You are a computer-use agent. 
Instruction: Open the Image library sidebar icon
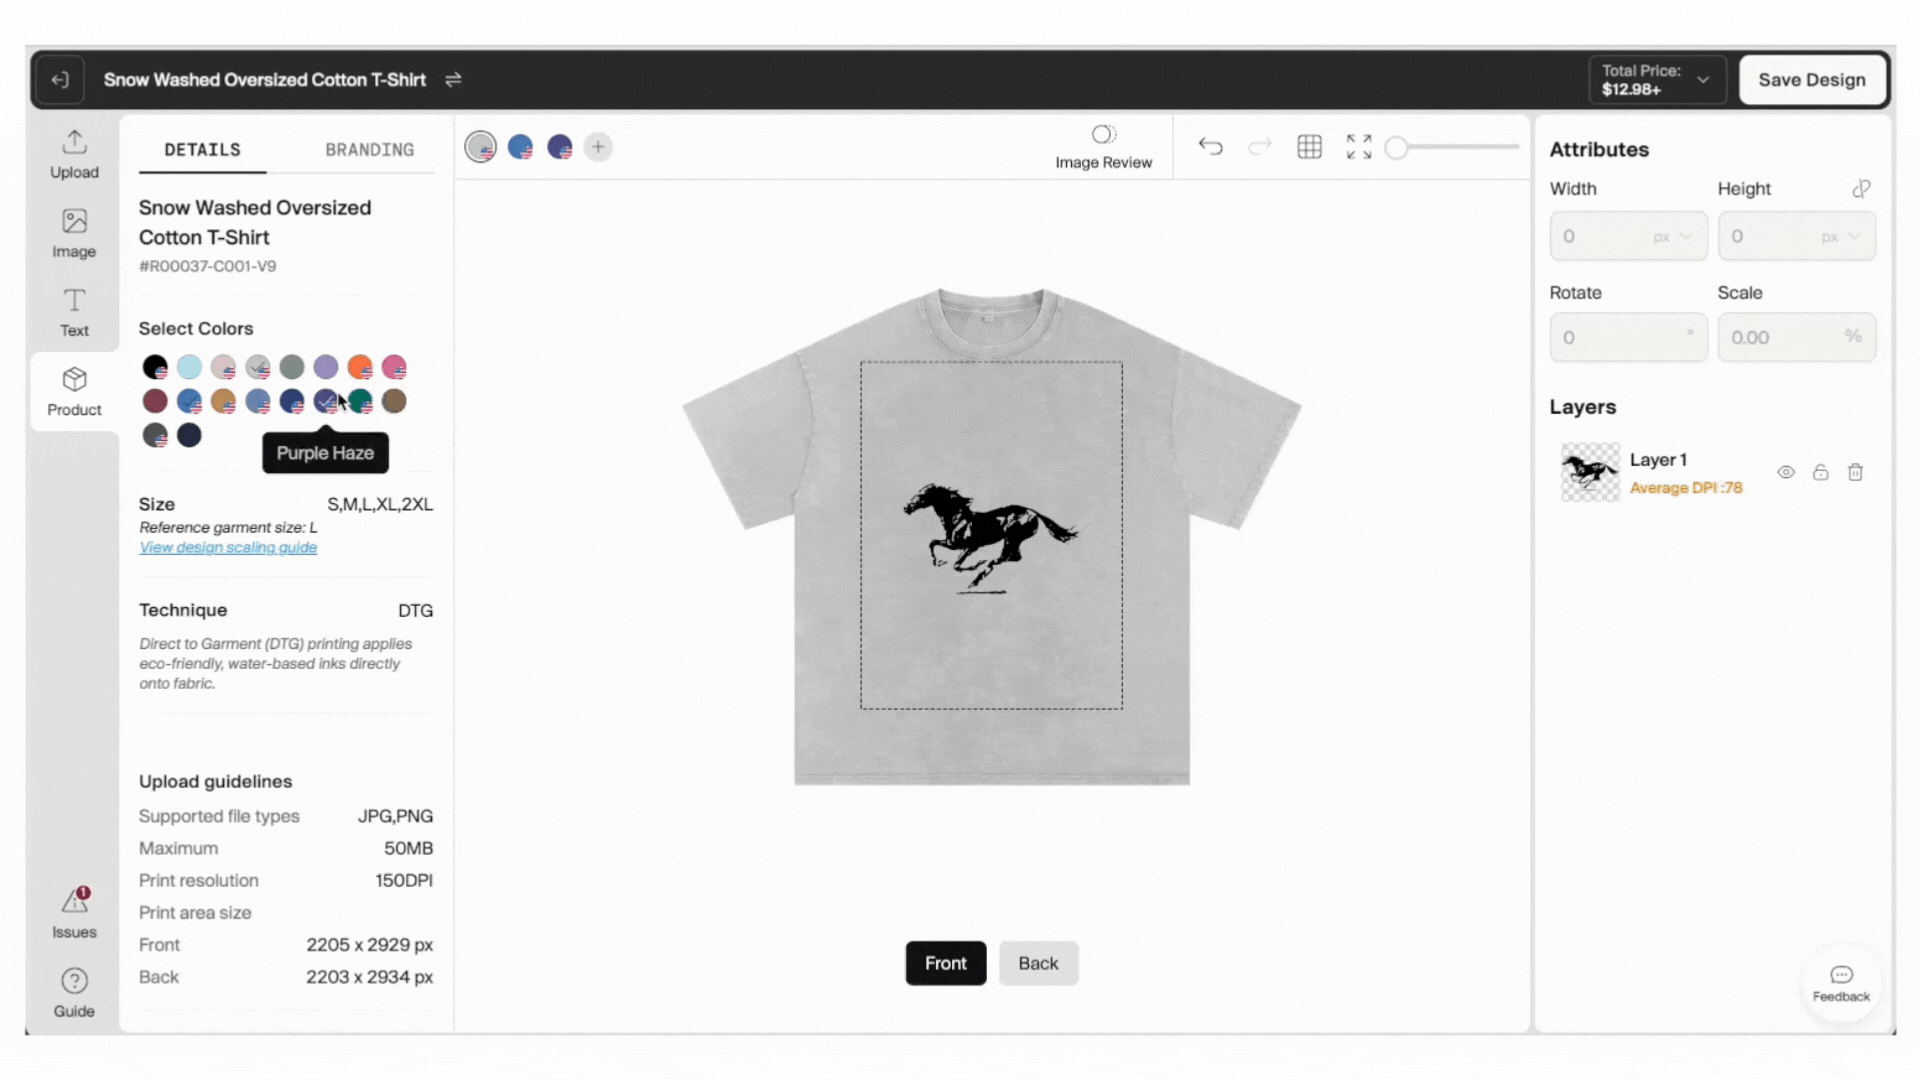(74, 233)
